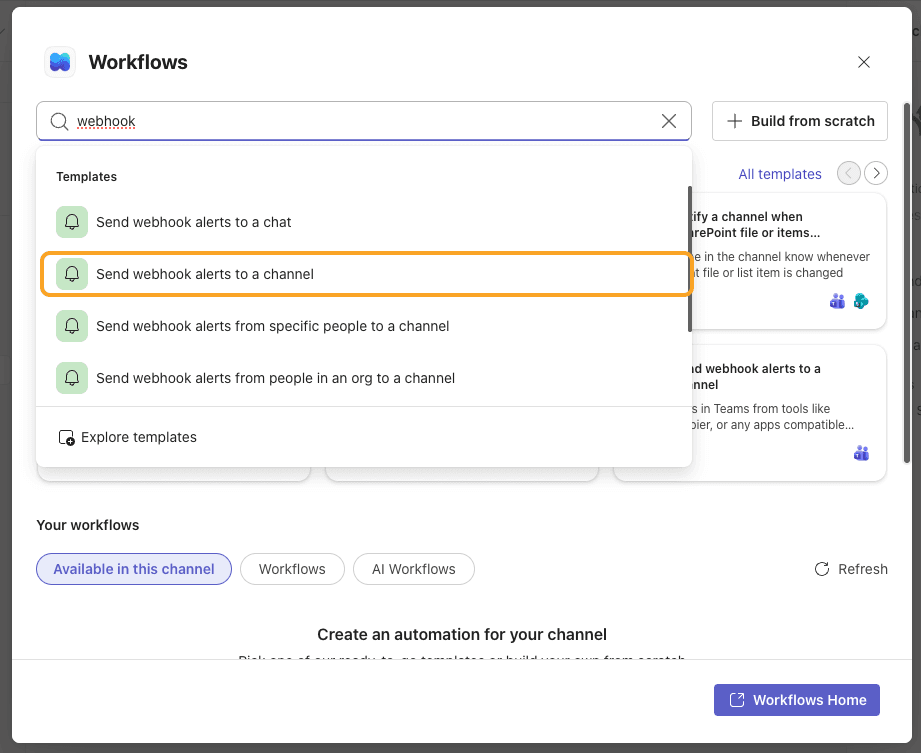921x753 pixels.
Task: Click bell icon beside people in an org
Action: tap(72, 378)
